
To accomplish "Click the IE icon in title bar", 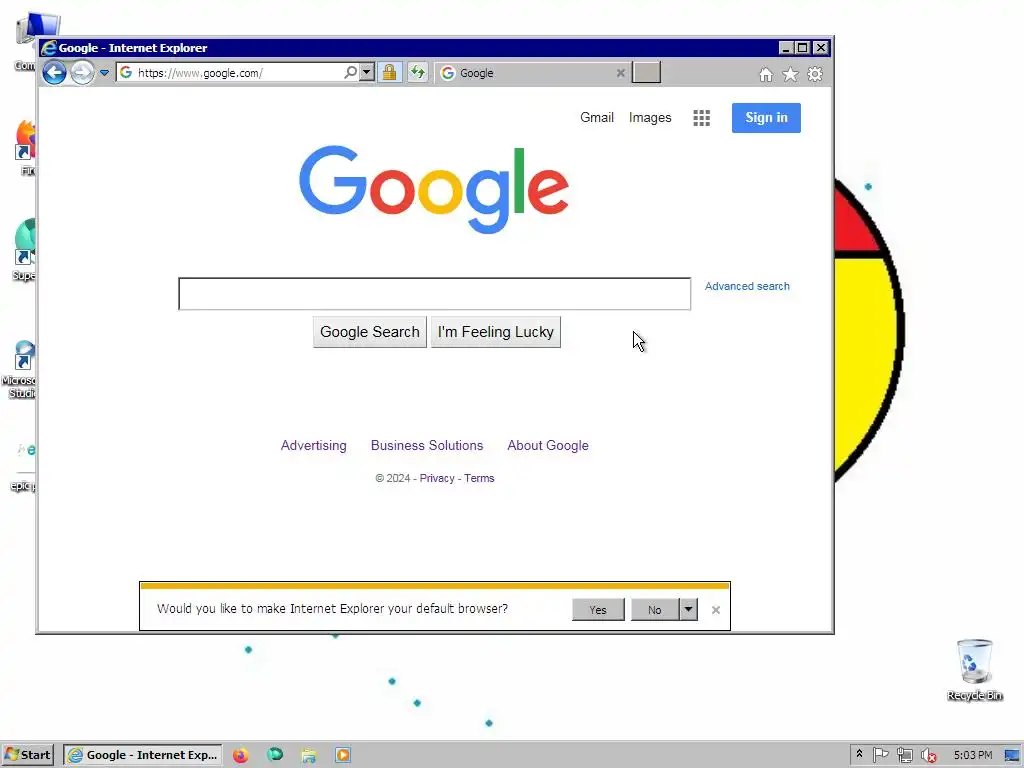I will pos(49,48).
